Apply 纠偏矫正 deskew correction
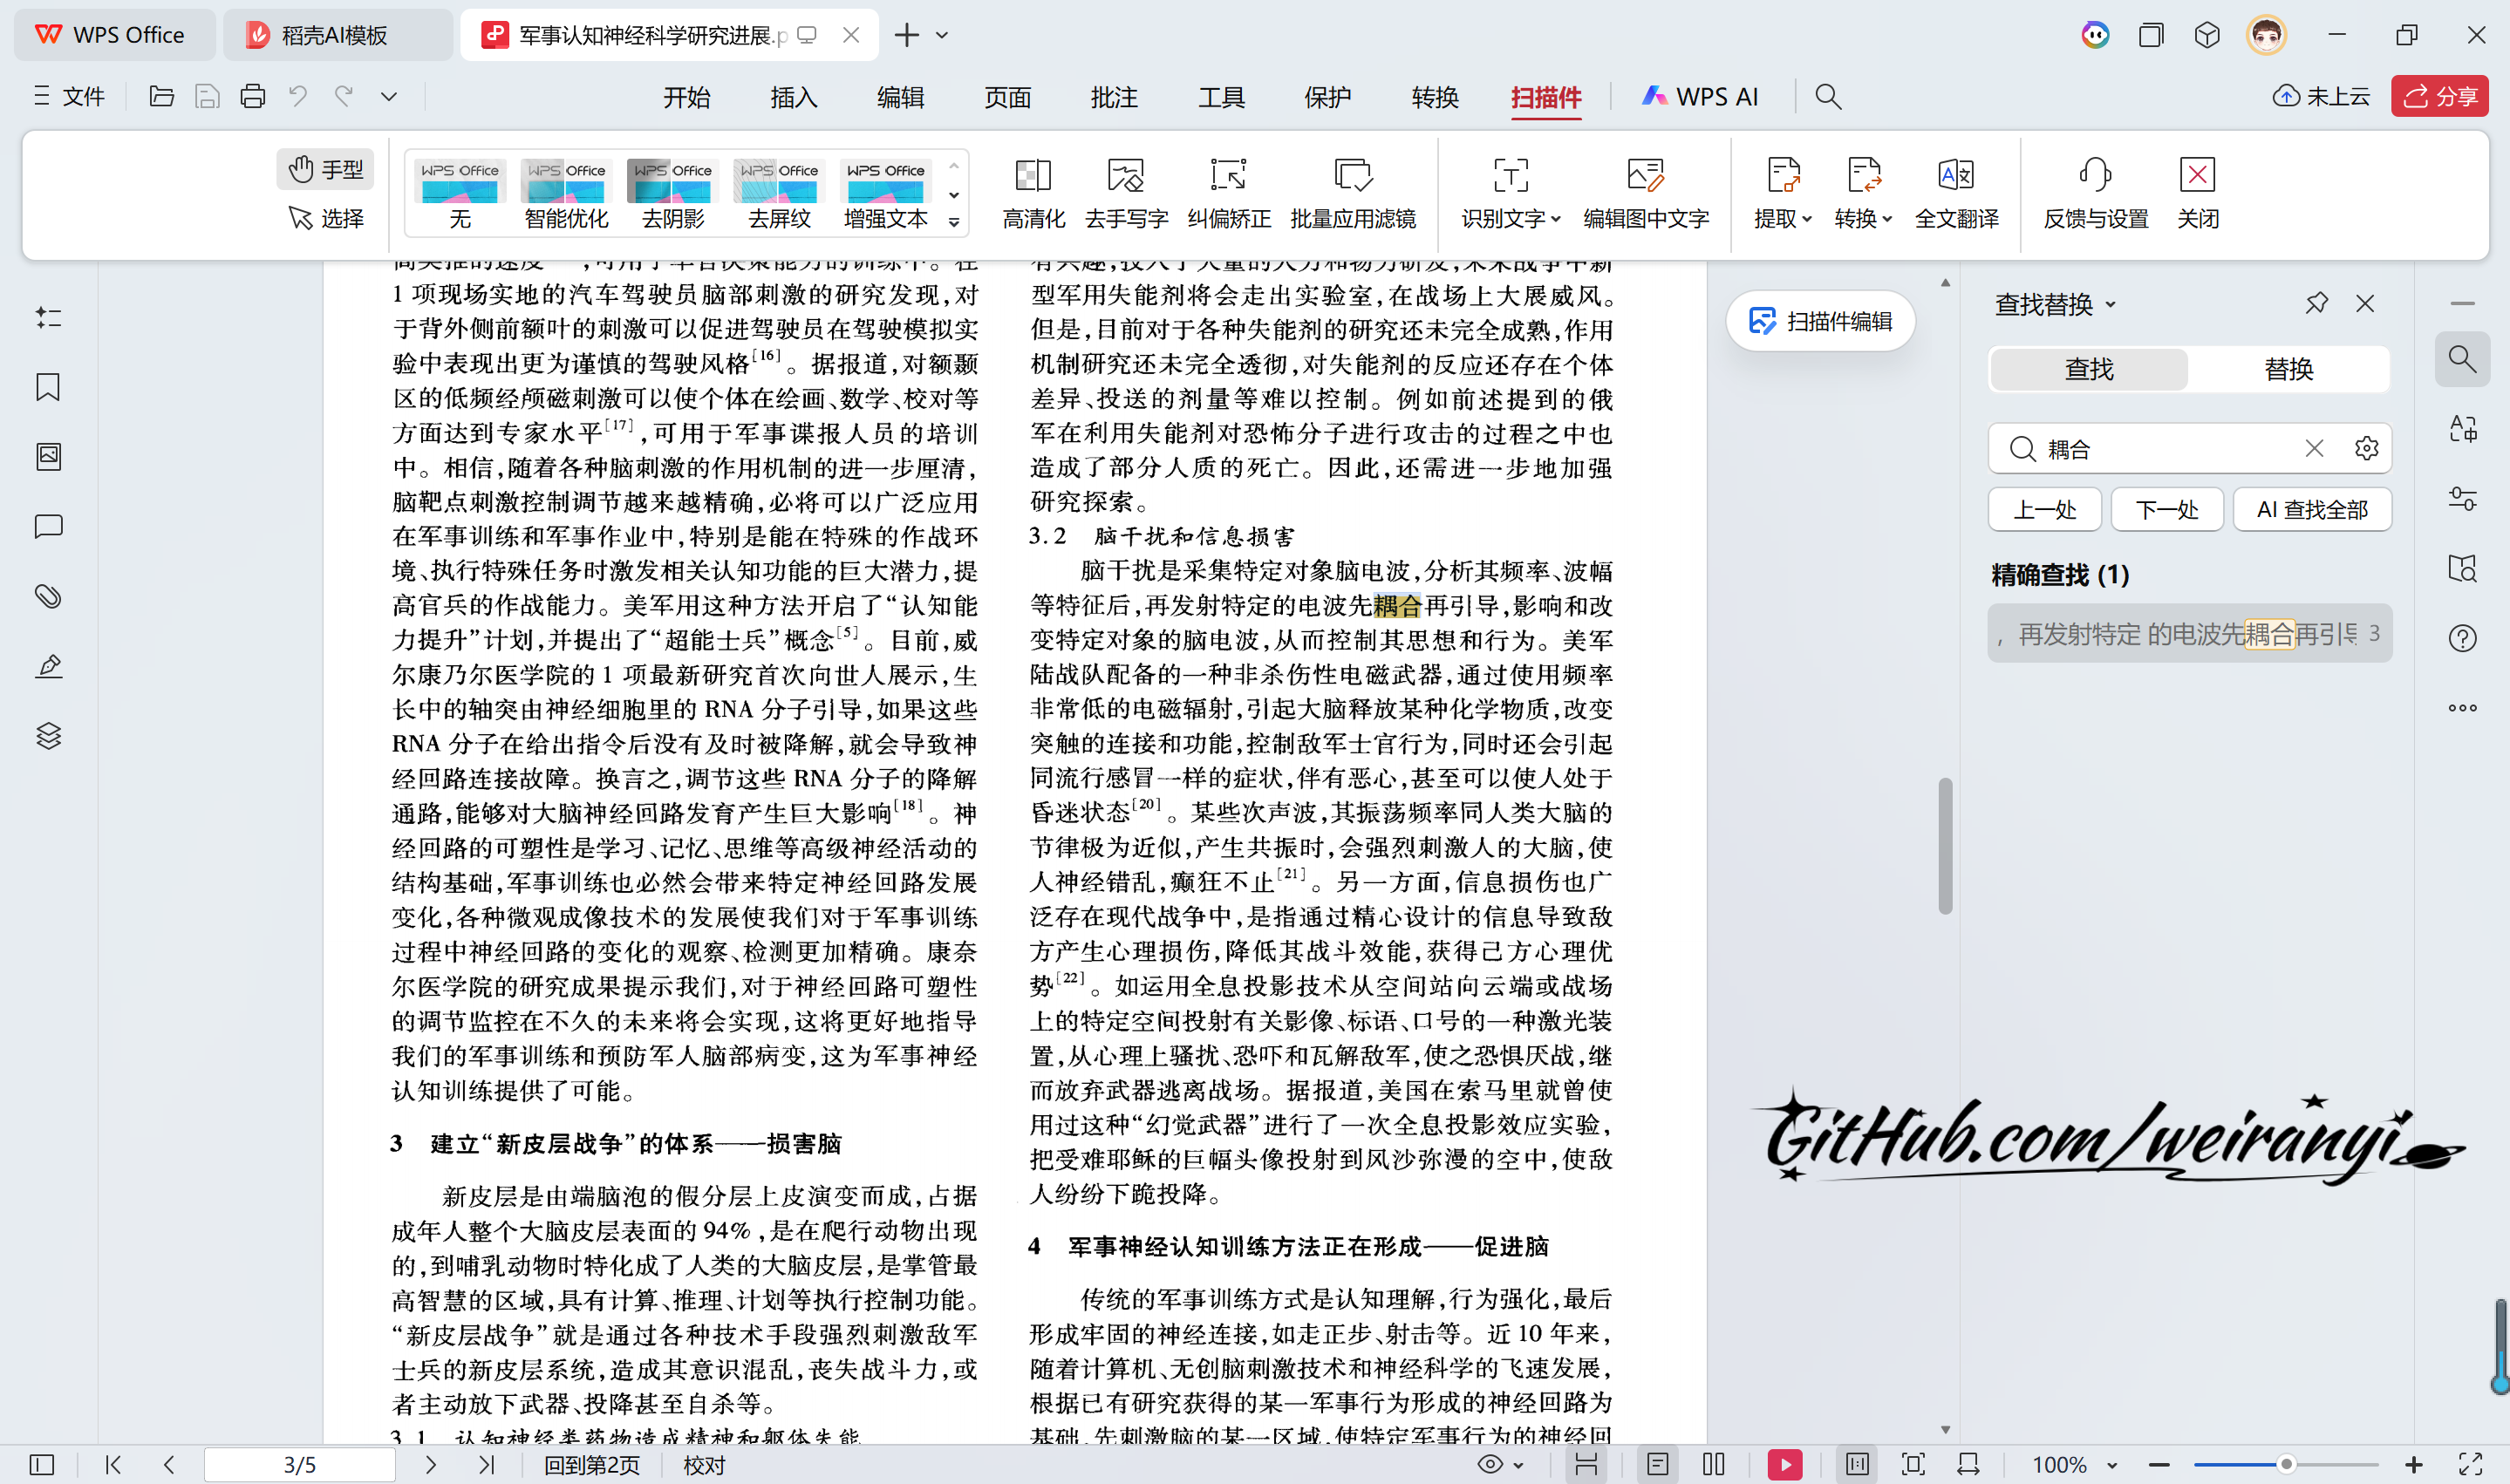 pos(1228,193)
